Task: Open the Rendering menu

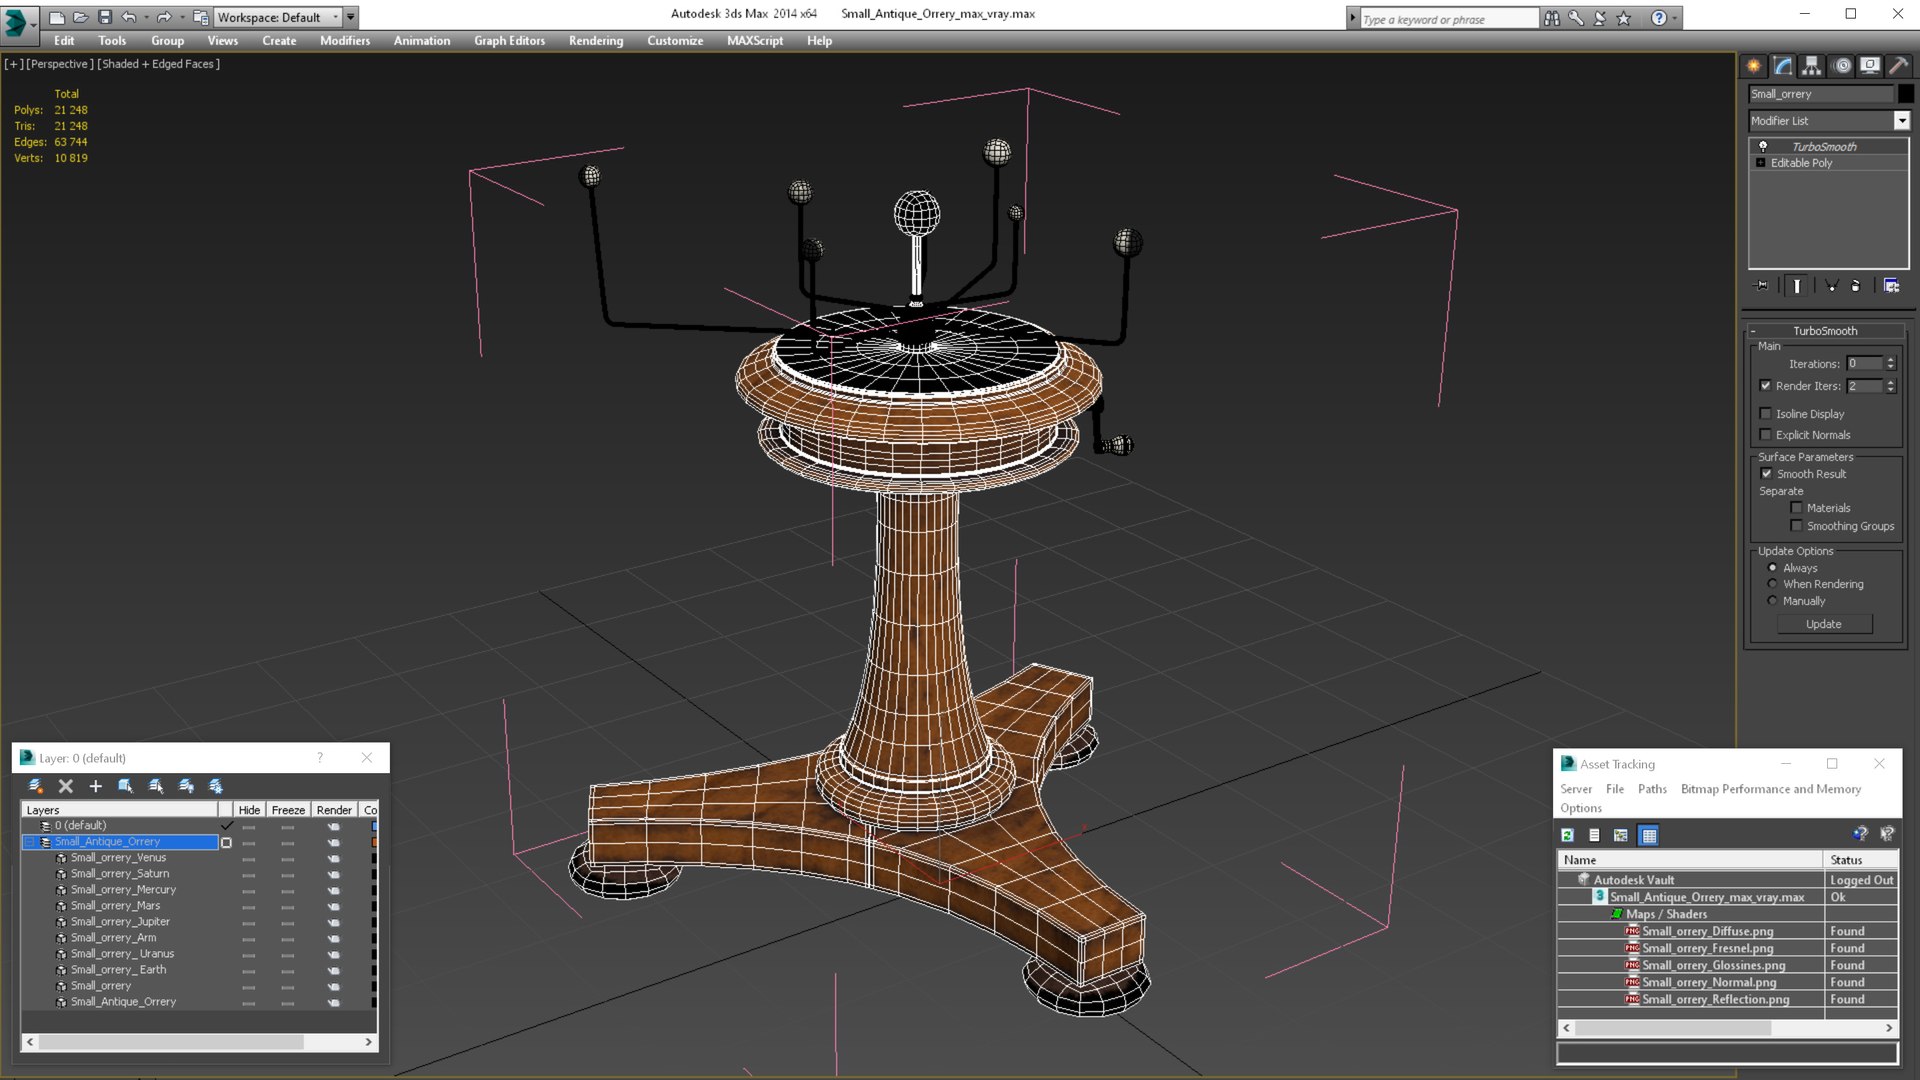Action: 595,41
